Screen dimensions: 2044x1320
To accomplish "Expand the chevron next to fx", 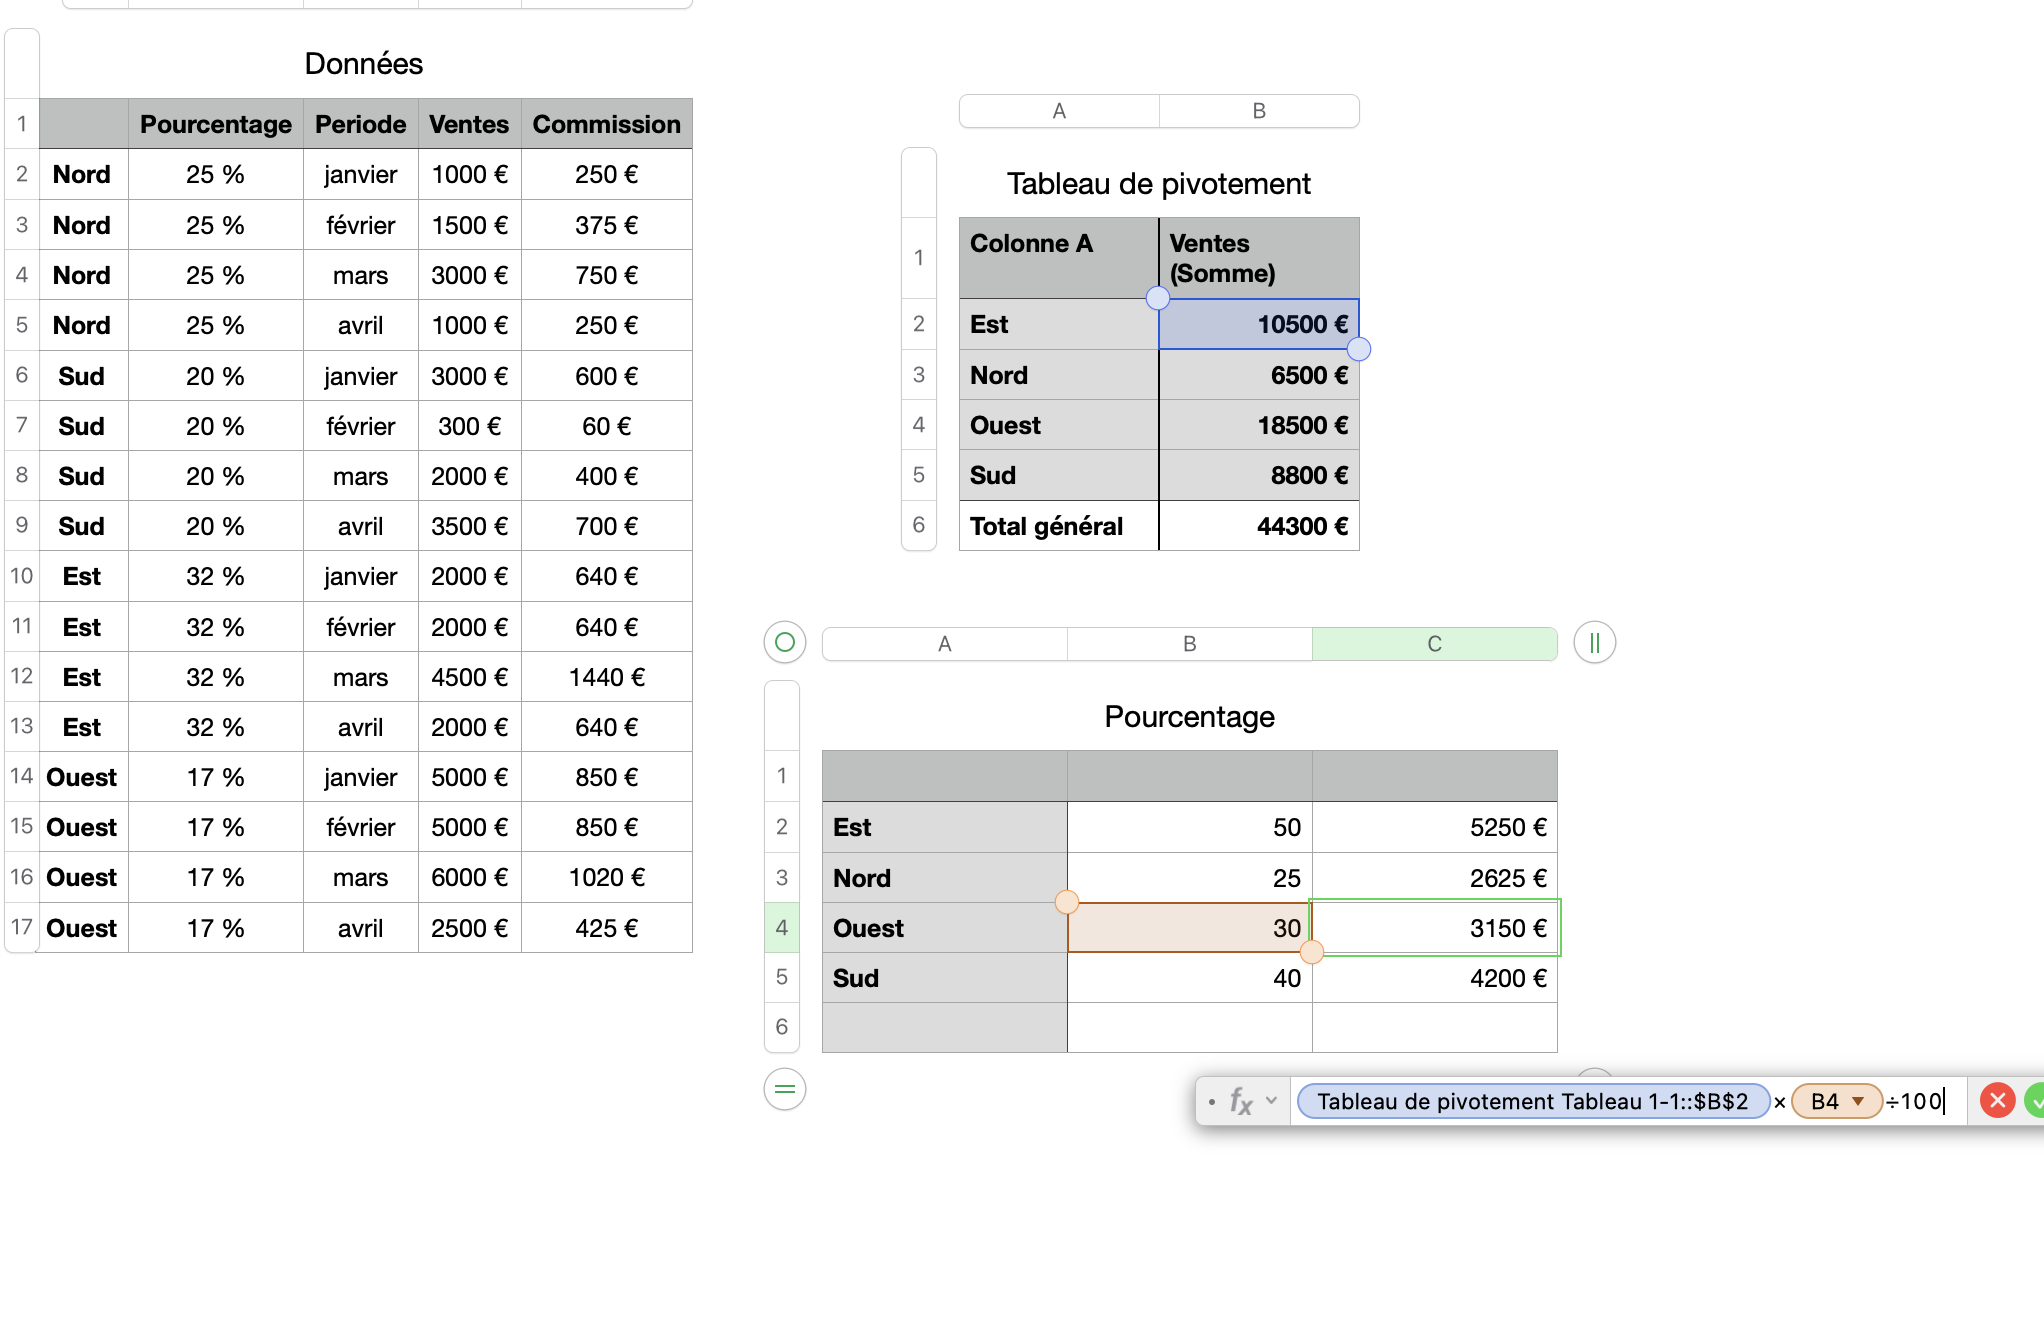I will tap(1271, 1101).
